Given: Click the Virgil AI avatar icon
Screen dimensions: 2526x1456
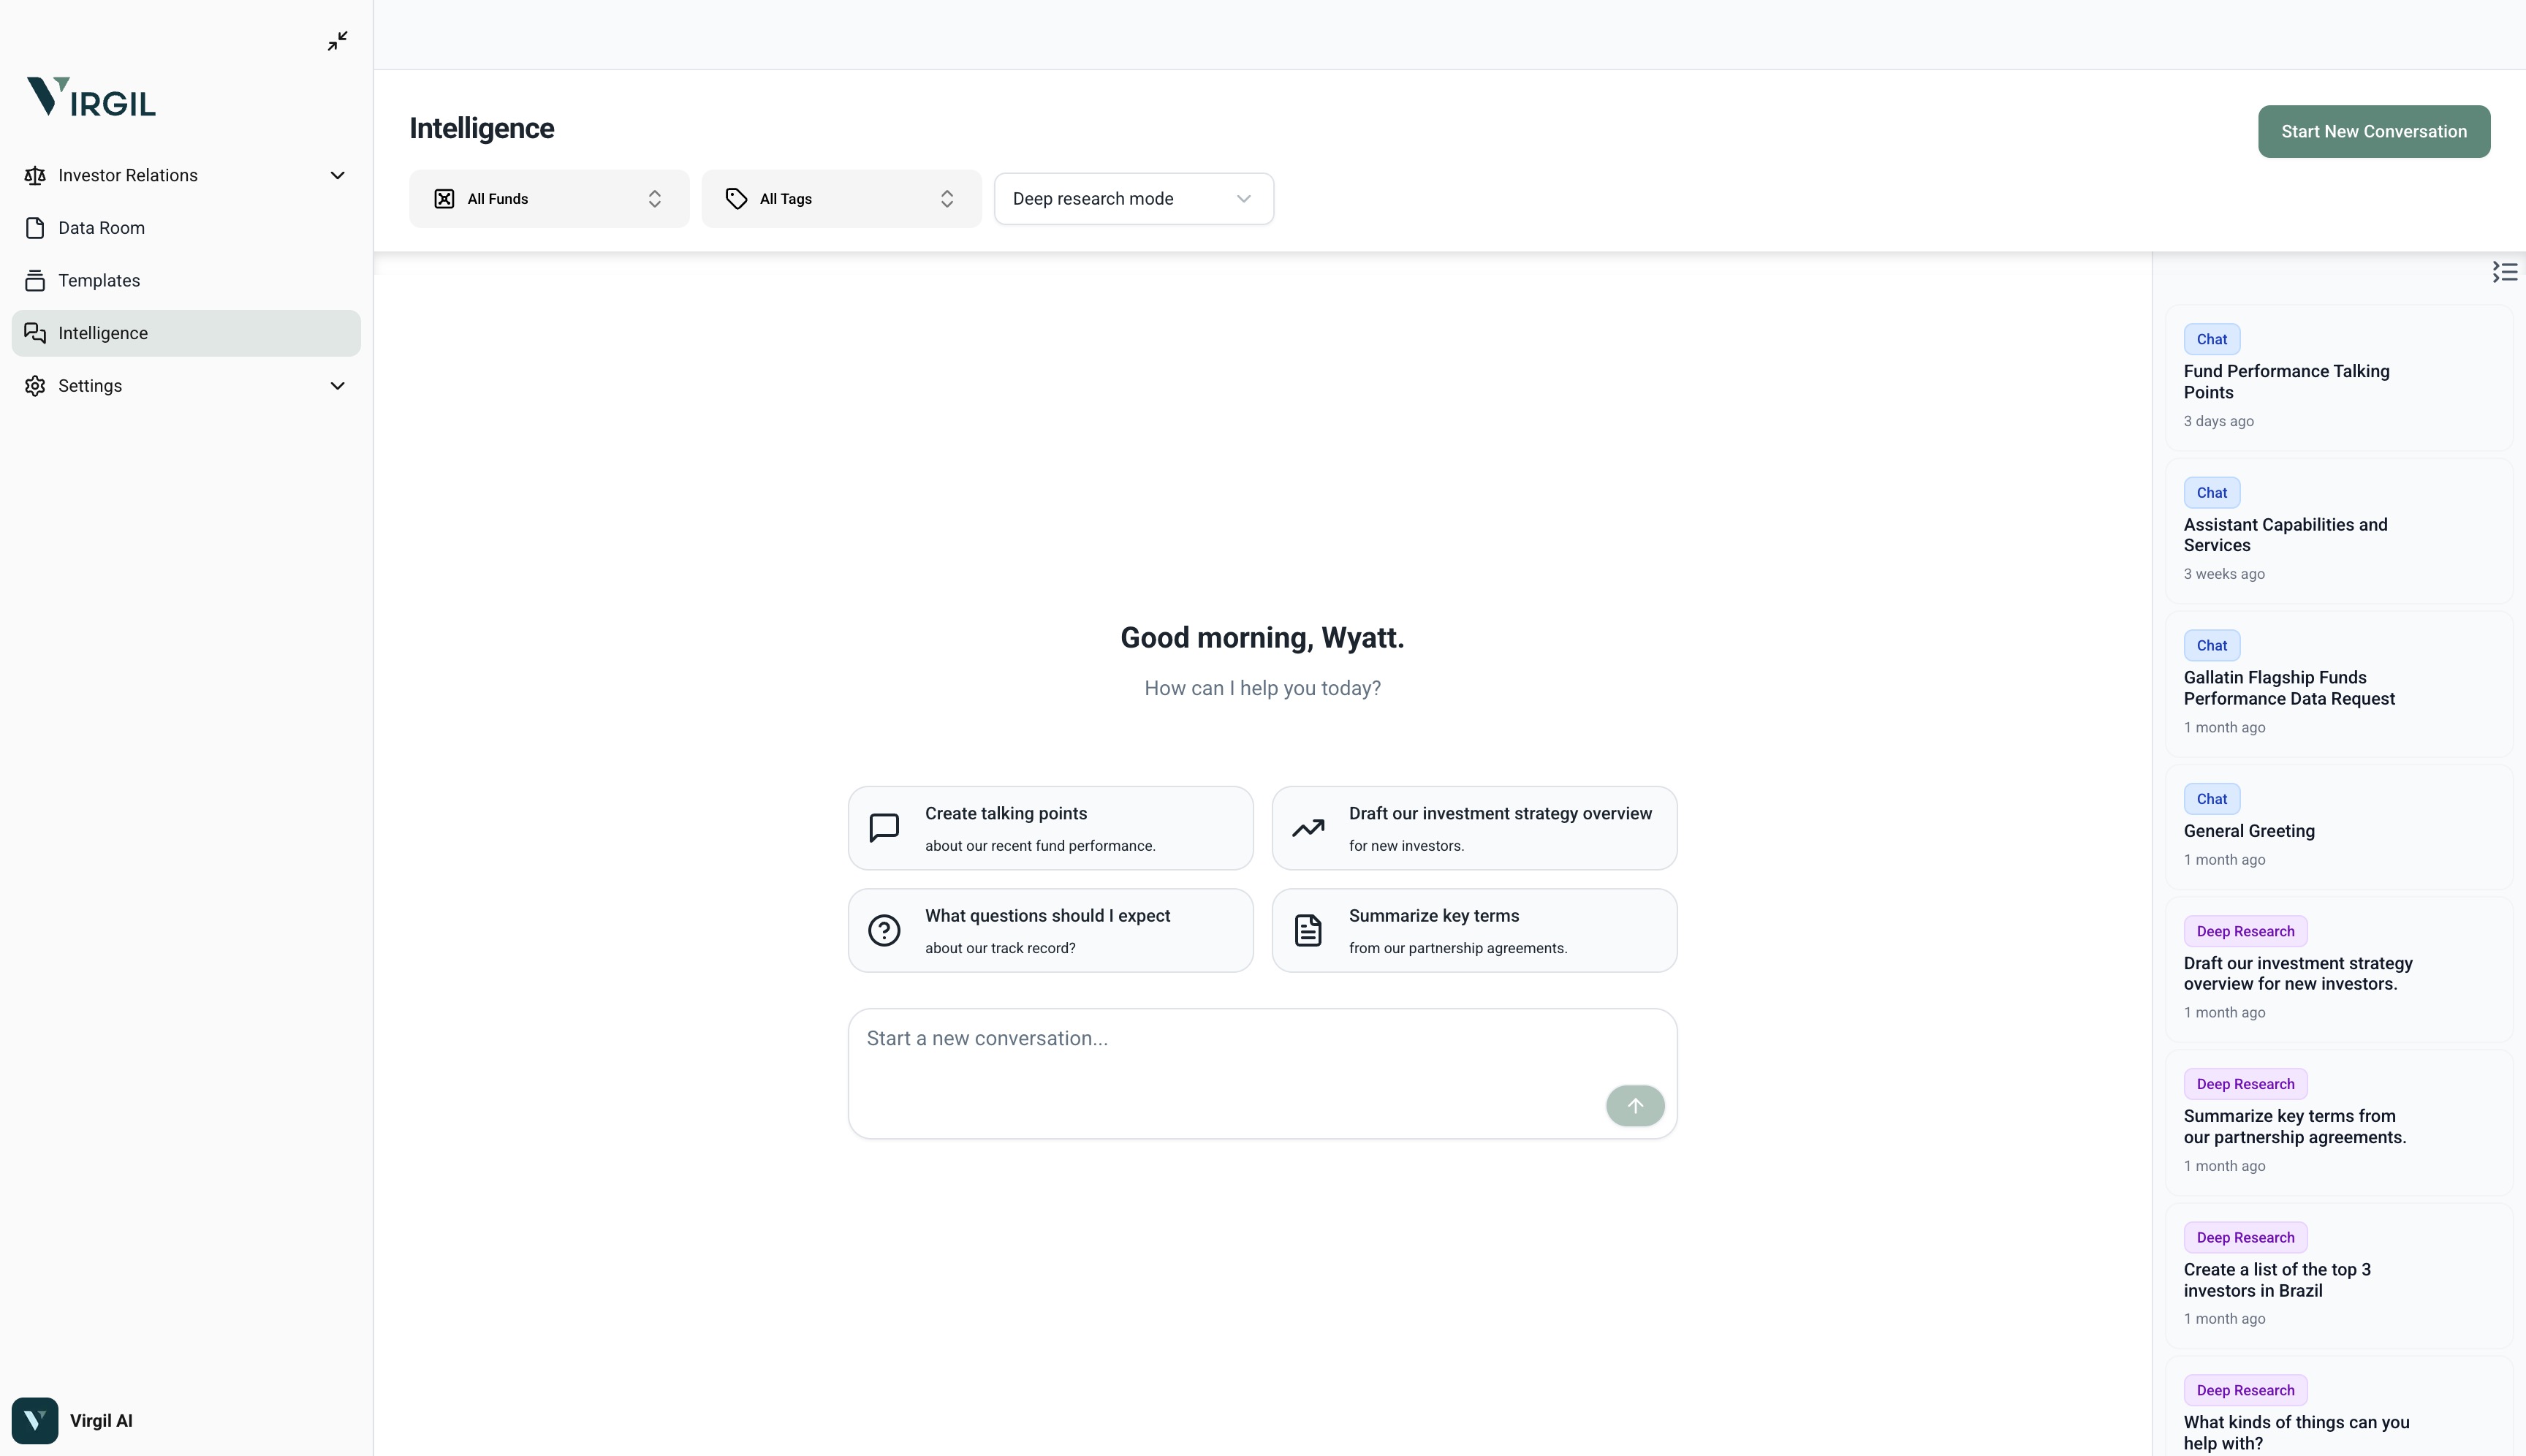Looking at the screenshot, I should click(35, 1420).
